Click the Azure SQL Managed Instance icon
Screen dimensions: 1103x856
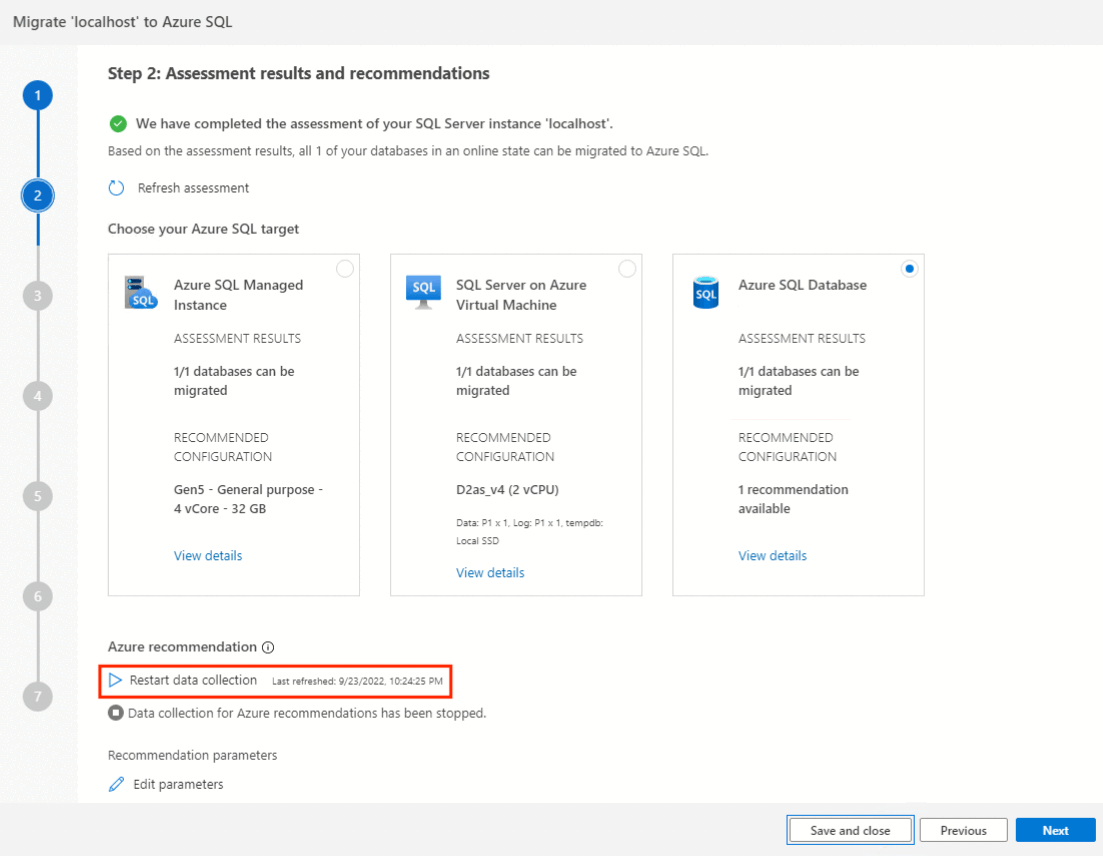[x=141, y=293]
